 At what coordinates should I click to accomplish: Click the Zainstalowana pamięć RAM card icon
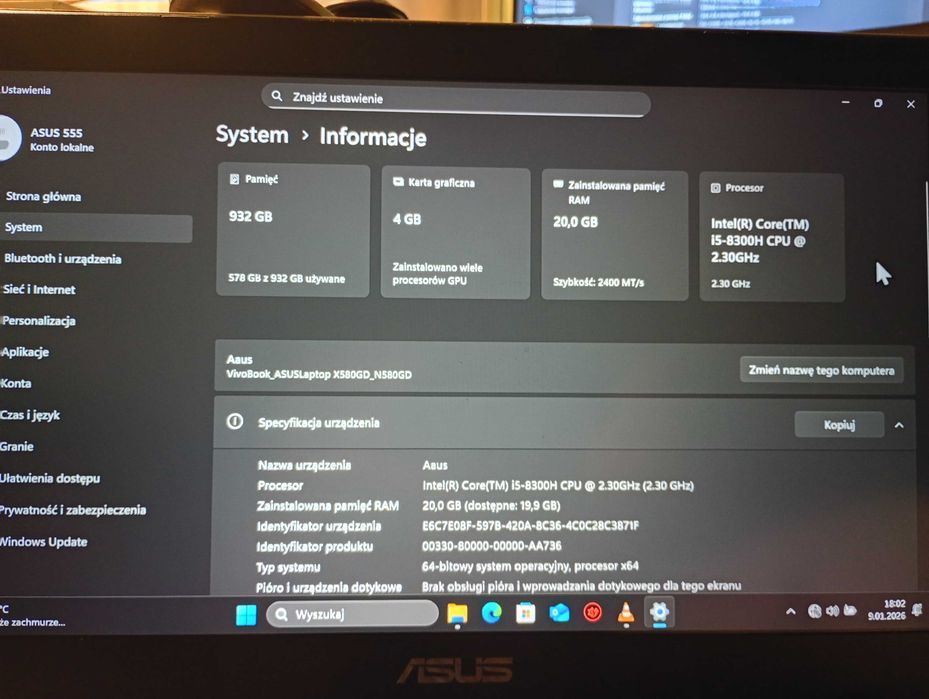[558, 184]
